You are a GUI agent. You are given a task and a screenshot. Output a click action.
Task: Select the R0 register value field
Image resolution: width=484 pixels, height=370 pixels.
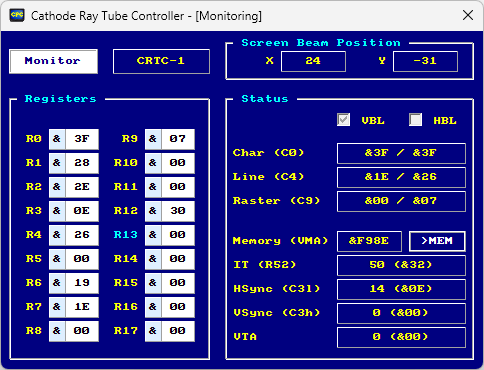coord(82,139)
